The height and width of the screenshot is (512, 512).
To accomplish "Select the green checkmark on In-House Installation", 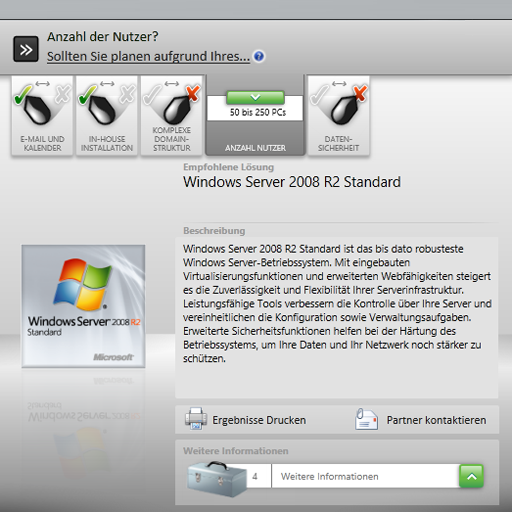I will (88, 94).
